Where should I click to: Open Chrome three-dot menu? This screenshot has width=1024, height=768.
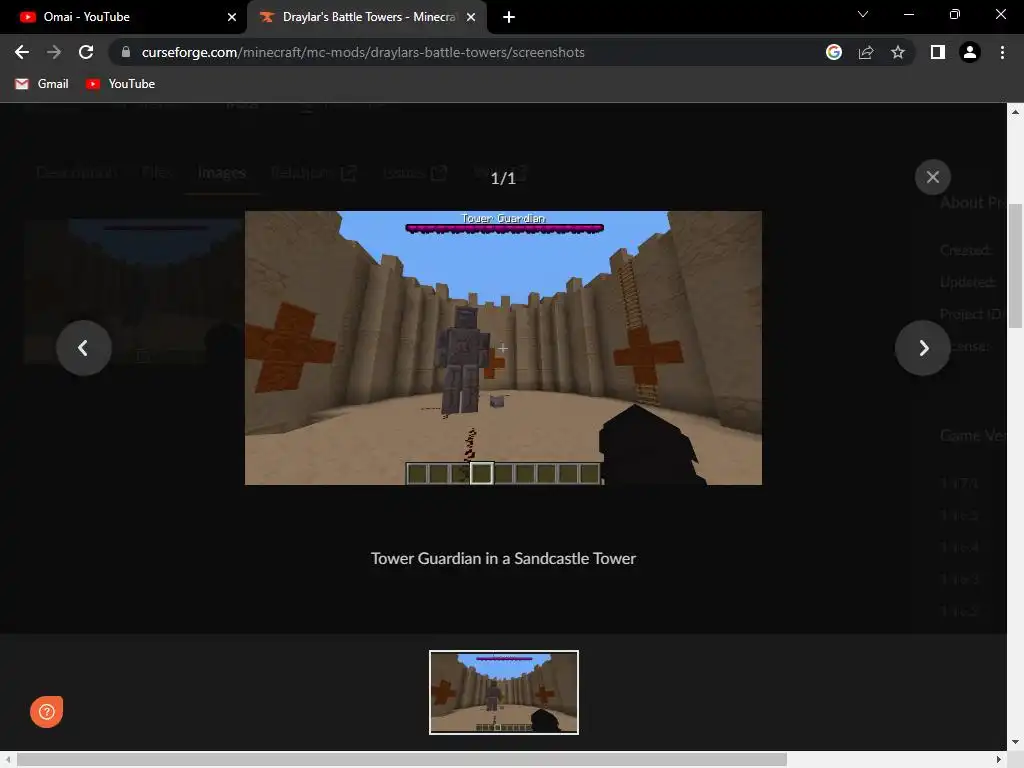point(1002,52)
